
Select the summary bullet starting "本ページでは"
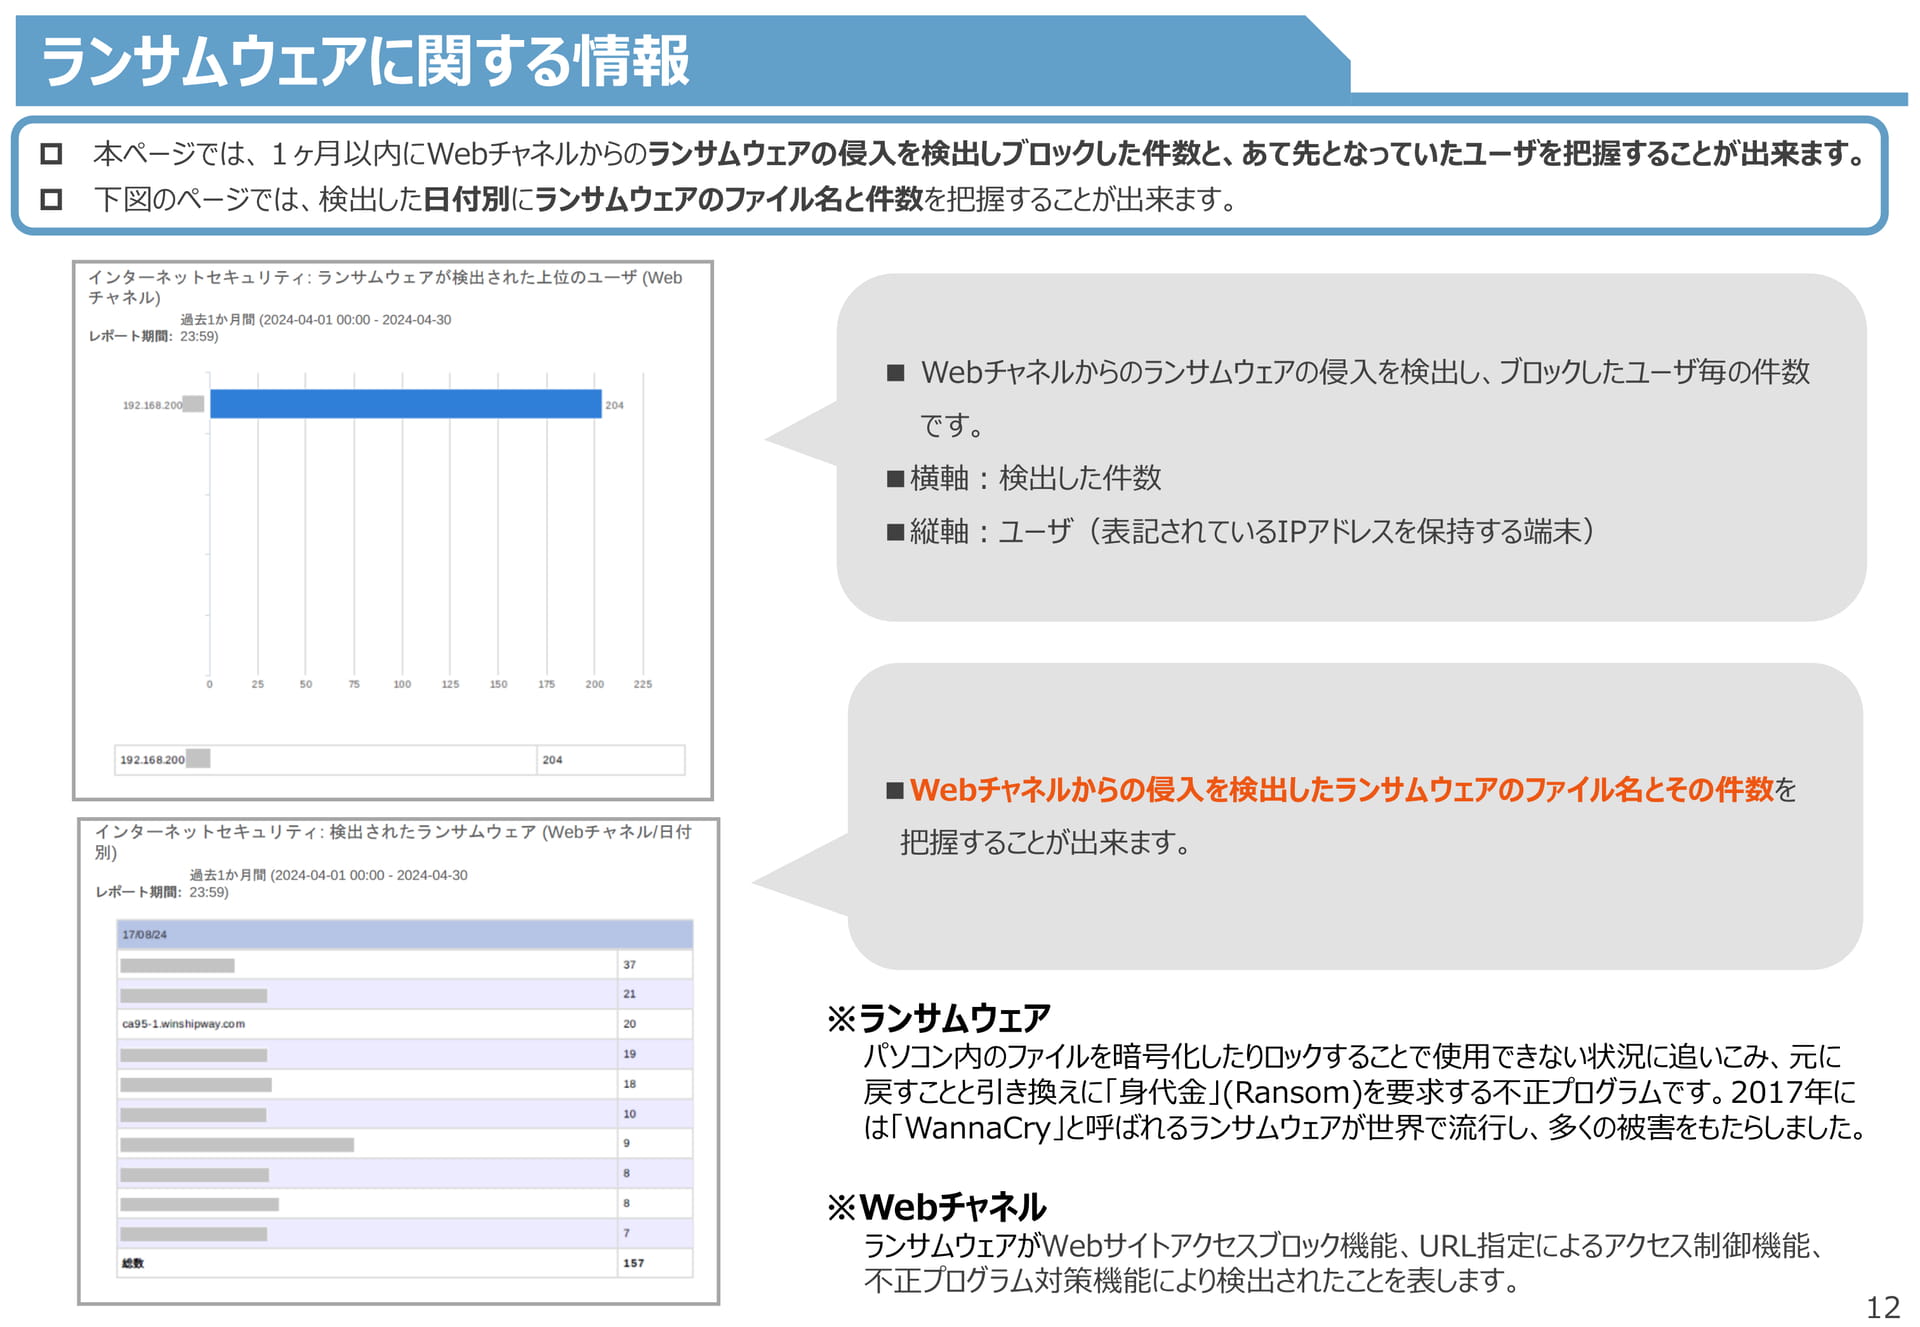pos(980,153)
